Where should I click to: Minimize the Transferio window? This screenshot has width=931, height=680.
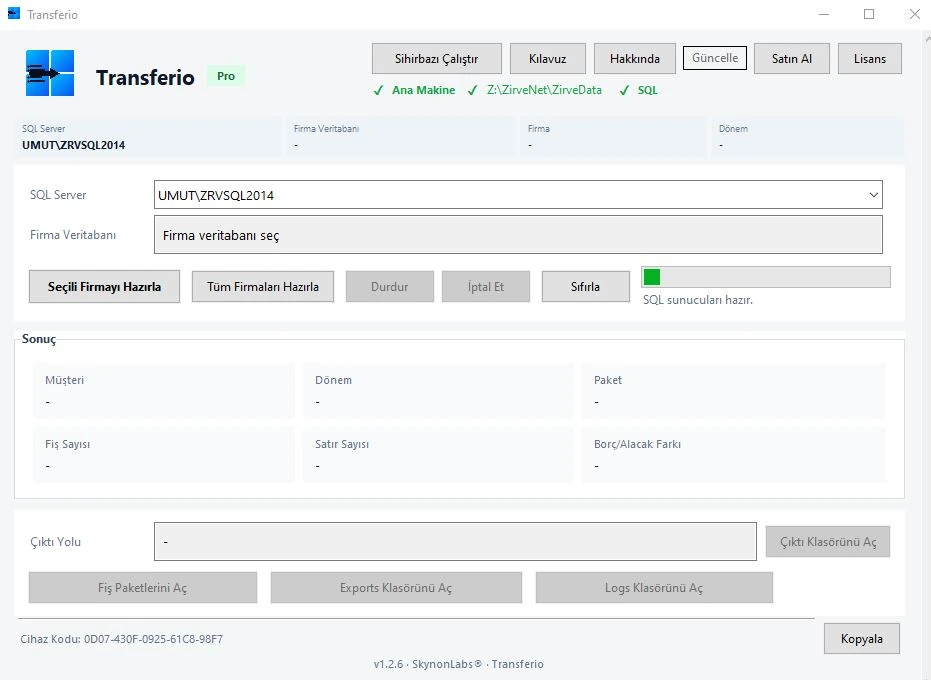coord(824,14)
